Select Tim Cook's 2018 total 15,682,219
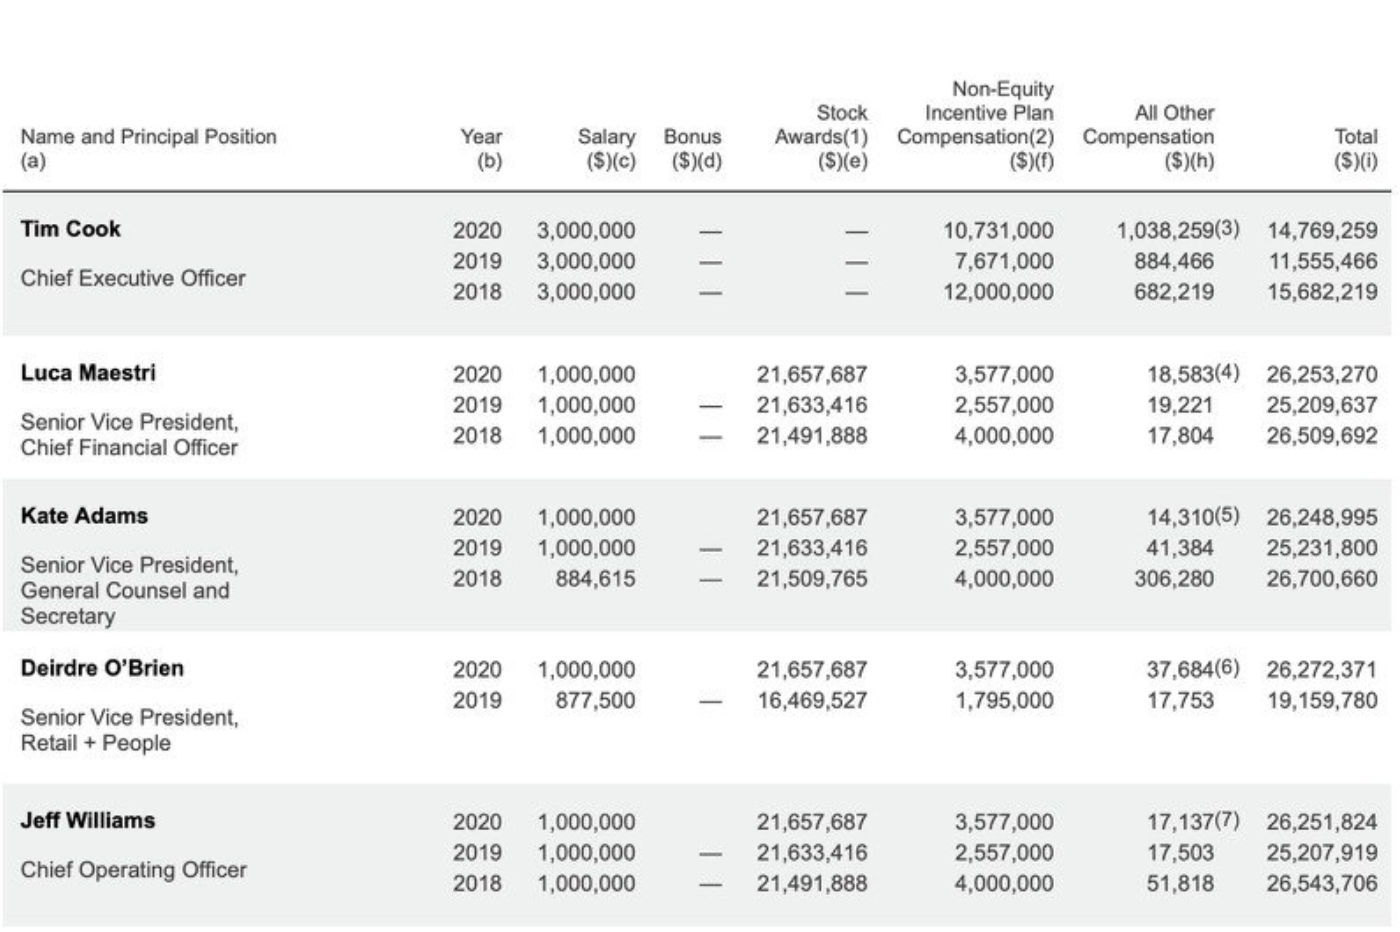1400x932 pixels. (x=1322, y=292)
